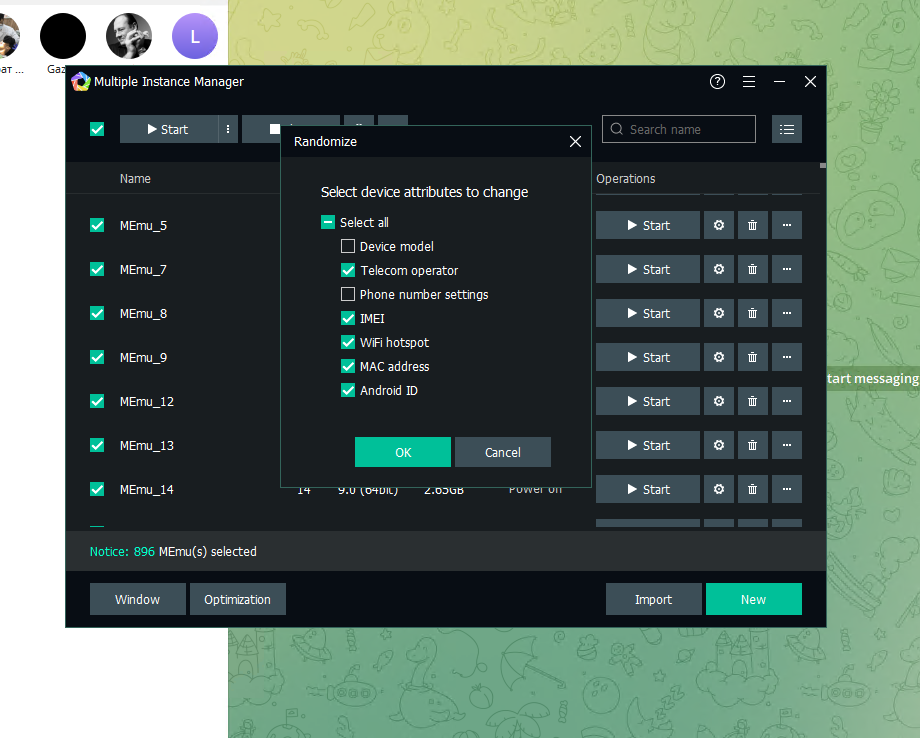Uncheck the Android ID checkbox
Viewport: 920px width, 738px height.
click(348, 391)
